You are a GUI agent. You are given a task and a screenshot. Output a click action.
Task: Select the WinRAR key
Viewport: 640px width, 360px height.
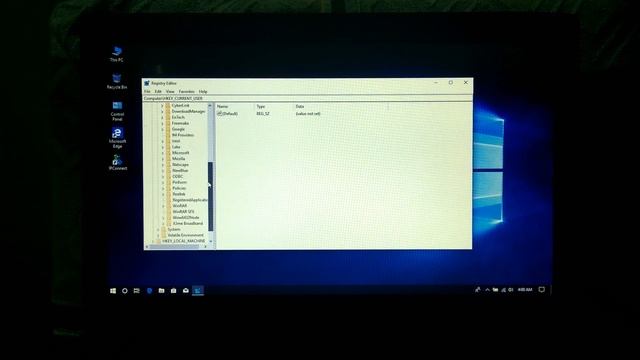click(x=180, y=206)
